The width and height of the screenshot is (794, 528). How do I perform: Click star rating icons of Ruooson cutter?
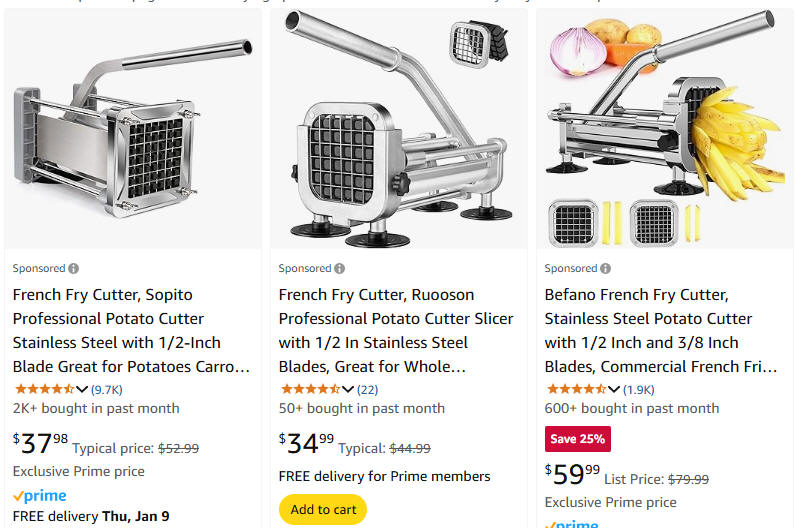[x=310, y=389]
